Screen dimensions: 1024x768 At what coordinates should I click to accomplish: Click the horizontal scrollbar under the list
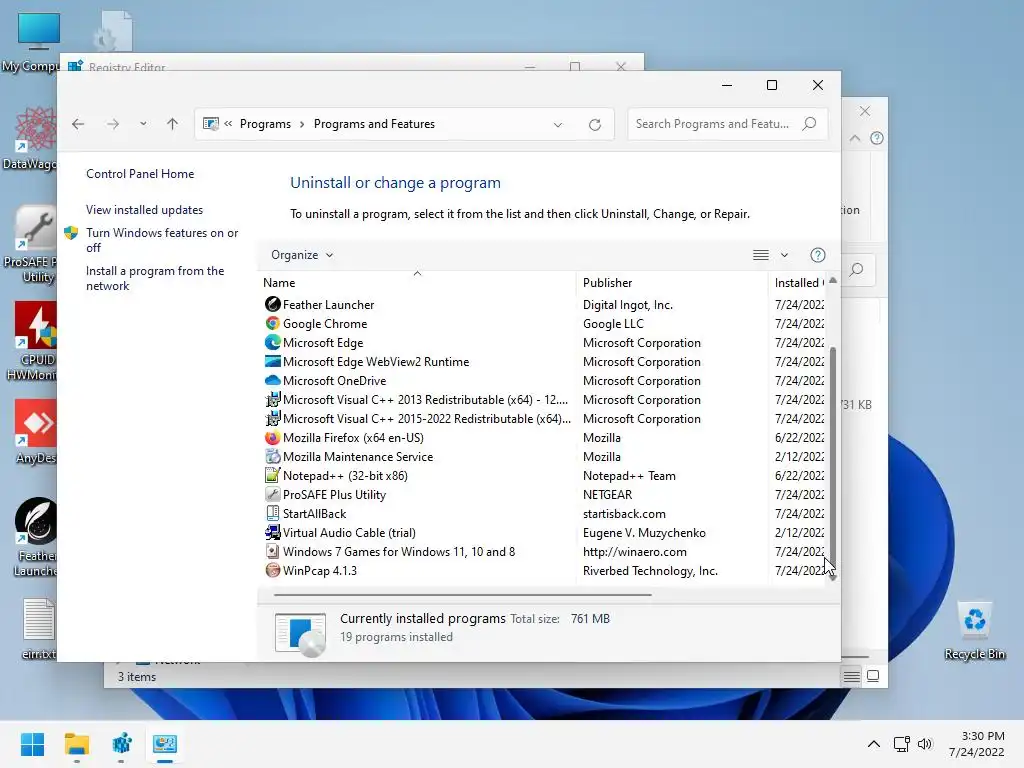coord(462,595)
